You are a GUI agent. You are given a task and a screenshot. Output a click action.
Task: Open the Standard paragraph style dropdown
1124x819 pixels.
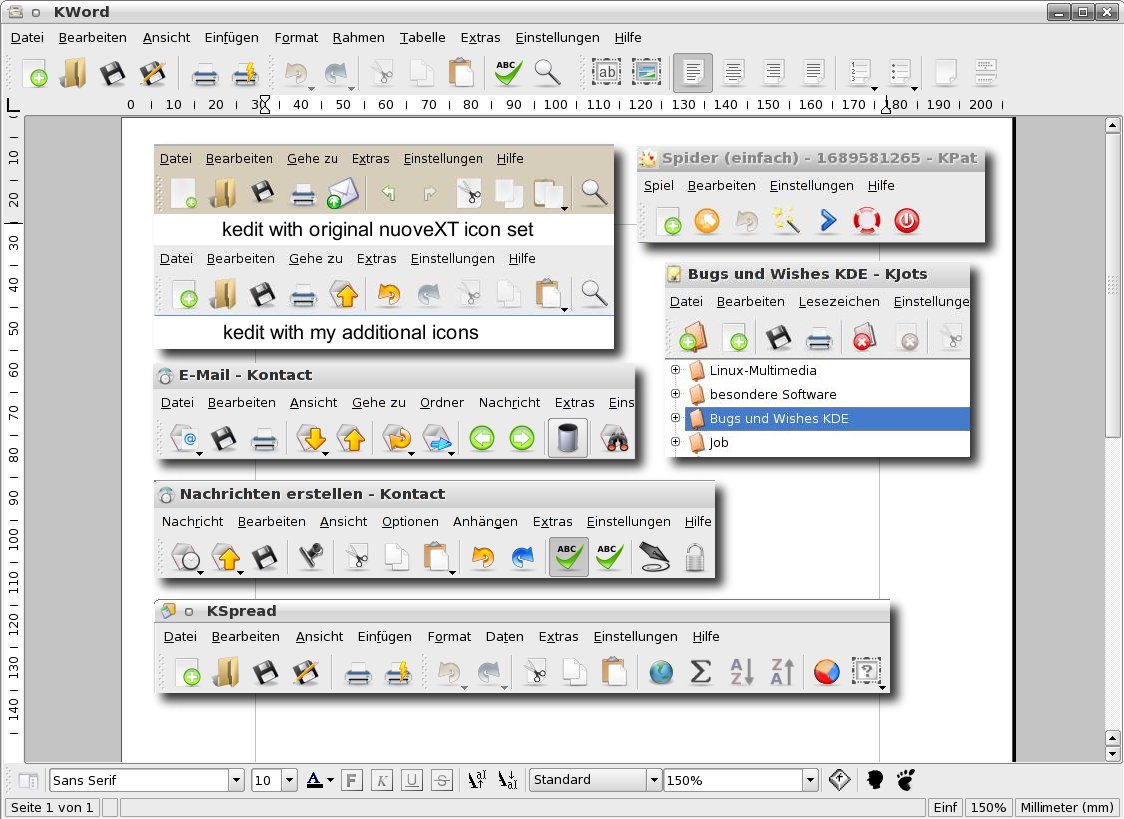tap(654, 780)
